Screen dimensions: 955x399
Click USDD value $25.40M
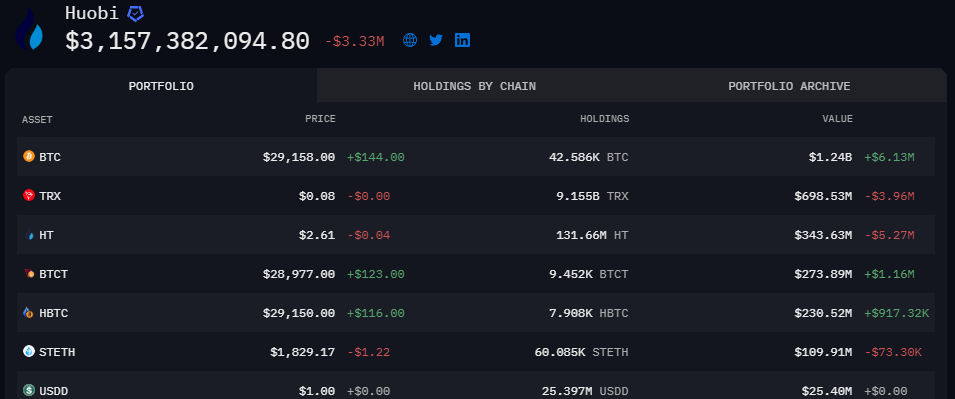(827, 391)
